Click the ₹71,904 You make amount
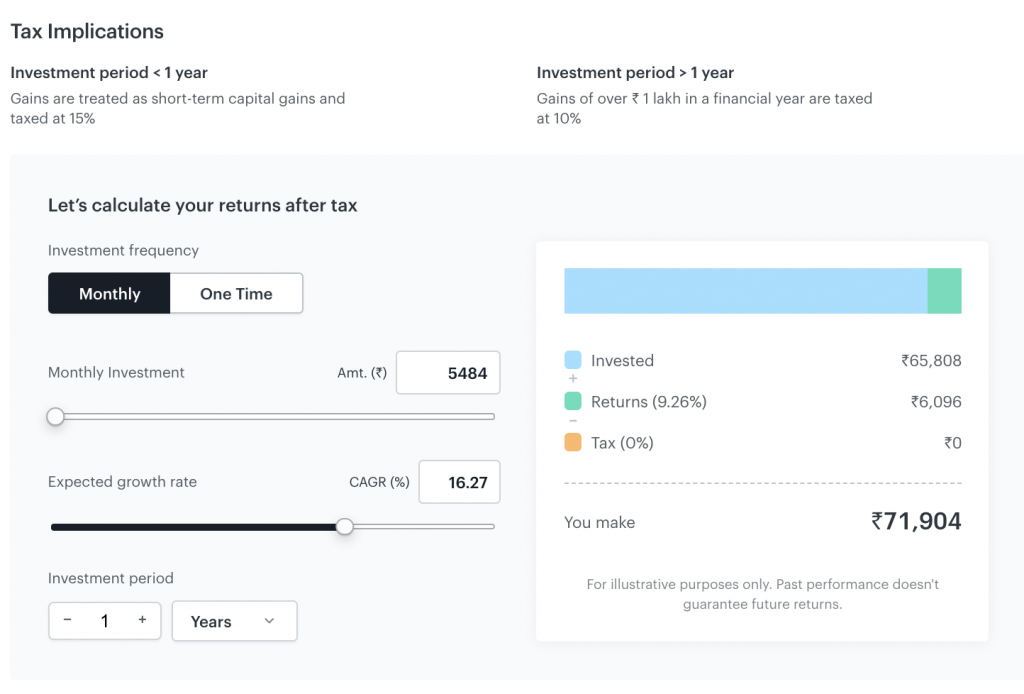 [x=916, y=521]
